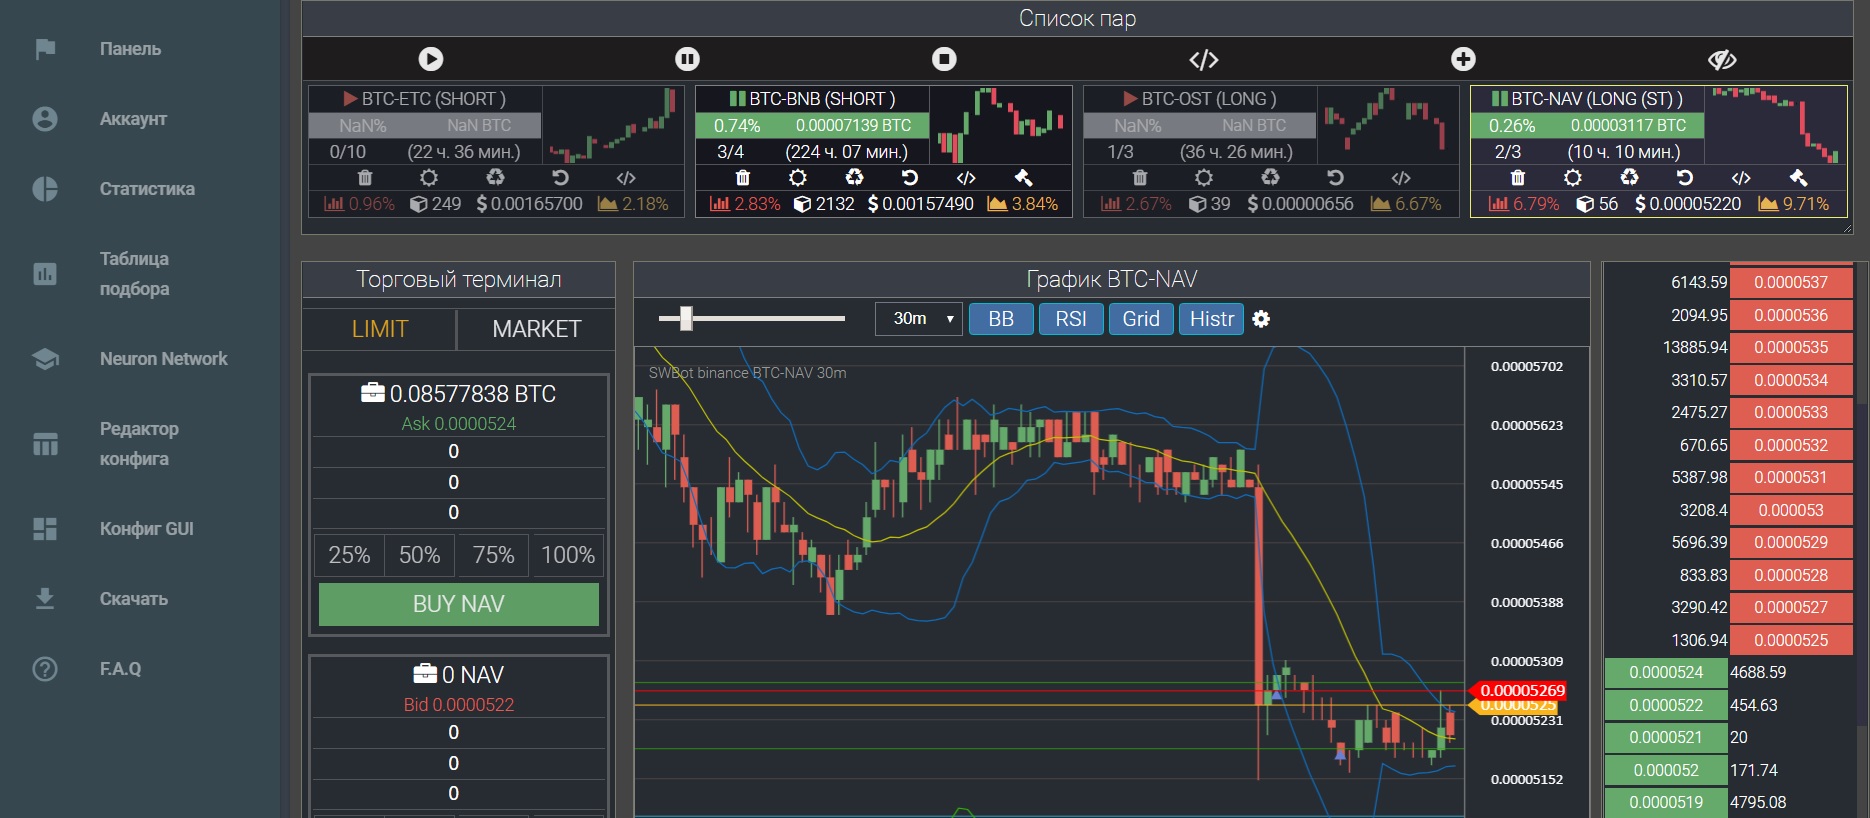Click the Ask 0.0000524 price label
The height and width of the screenshot is (818, 1870).
click(459, 424)
